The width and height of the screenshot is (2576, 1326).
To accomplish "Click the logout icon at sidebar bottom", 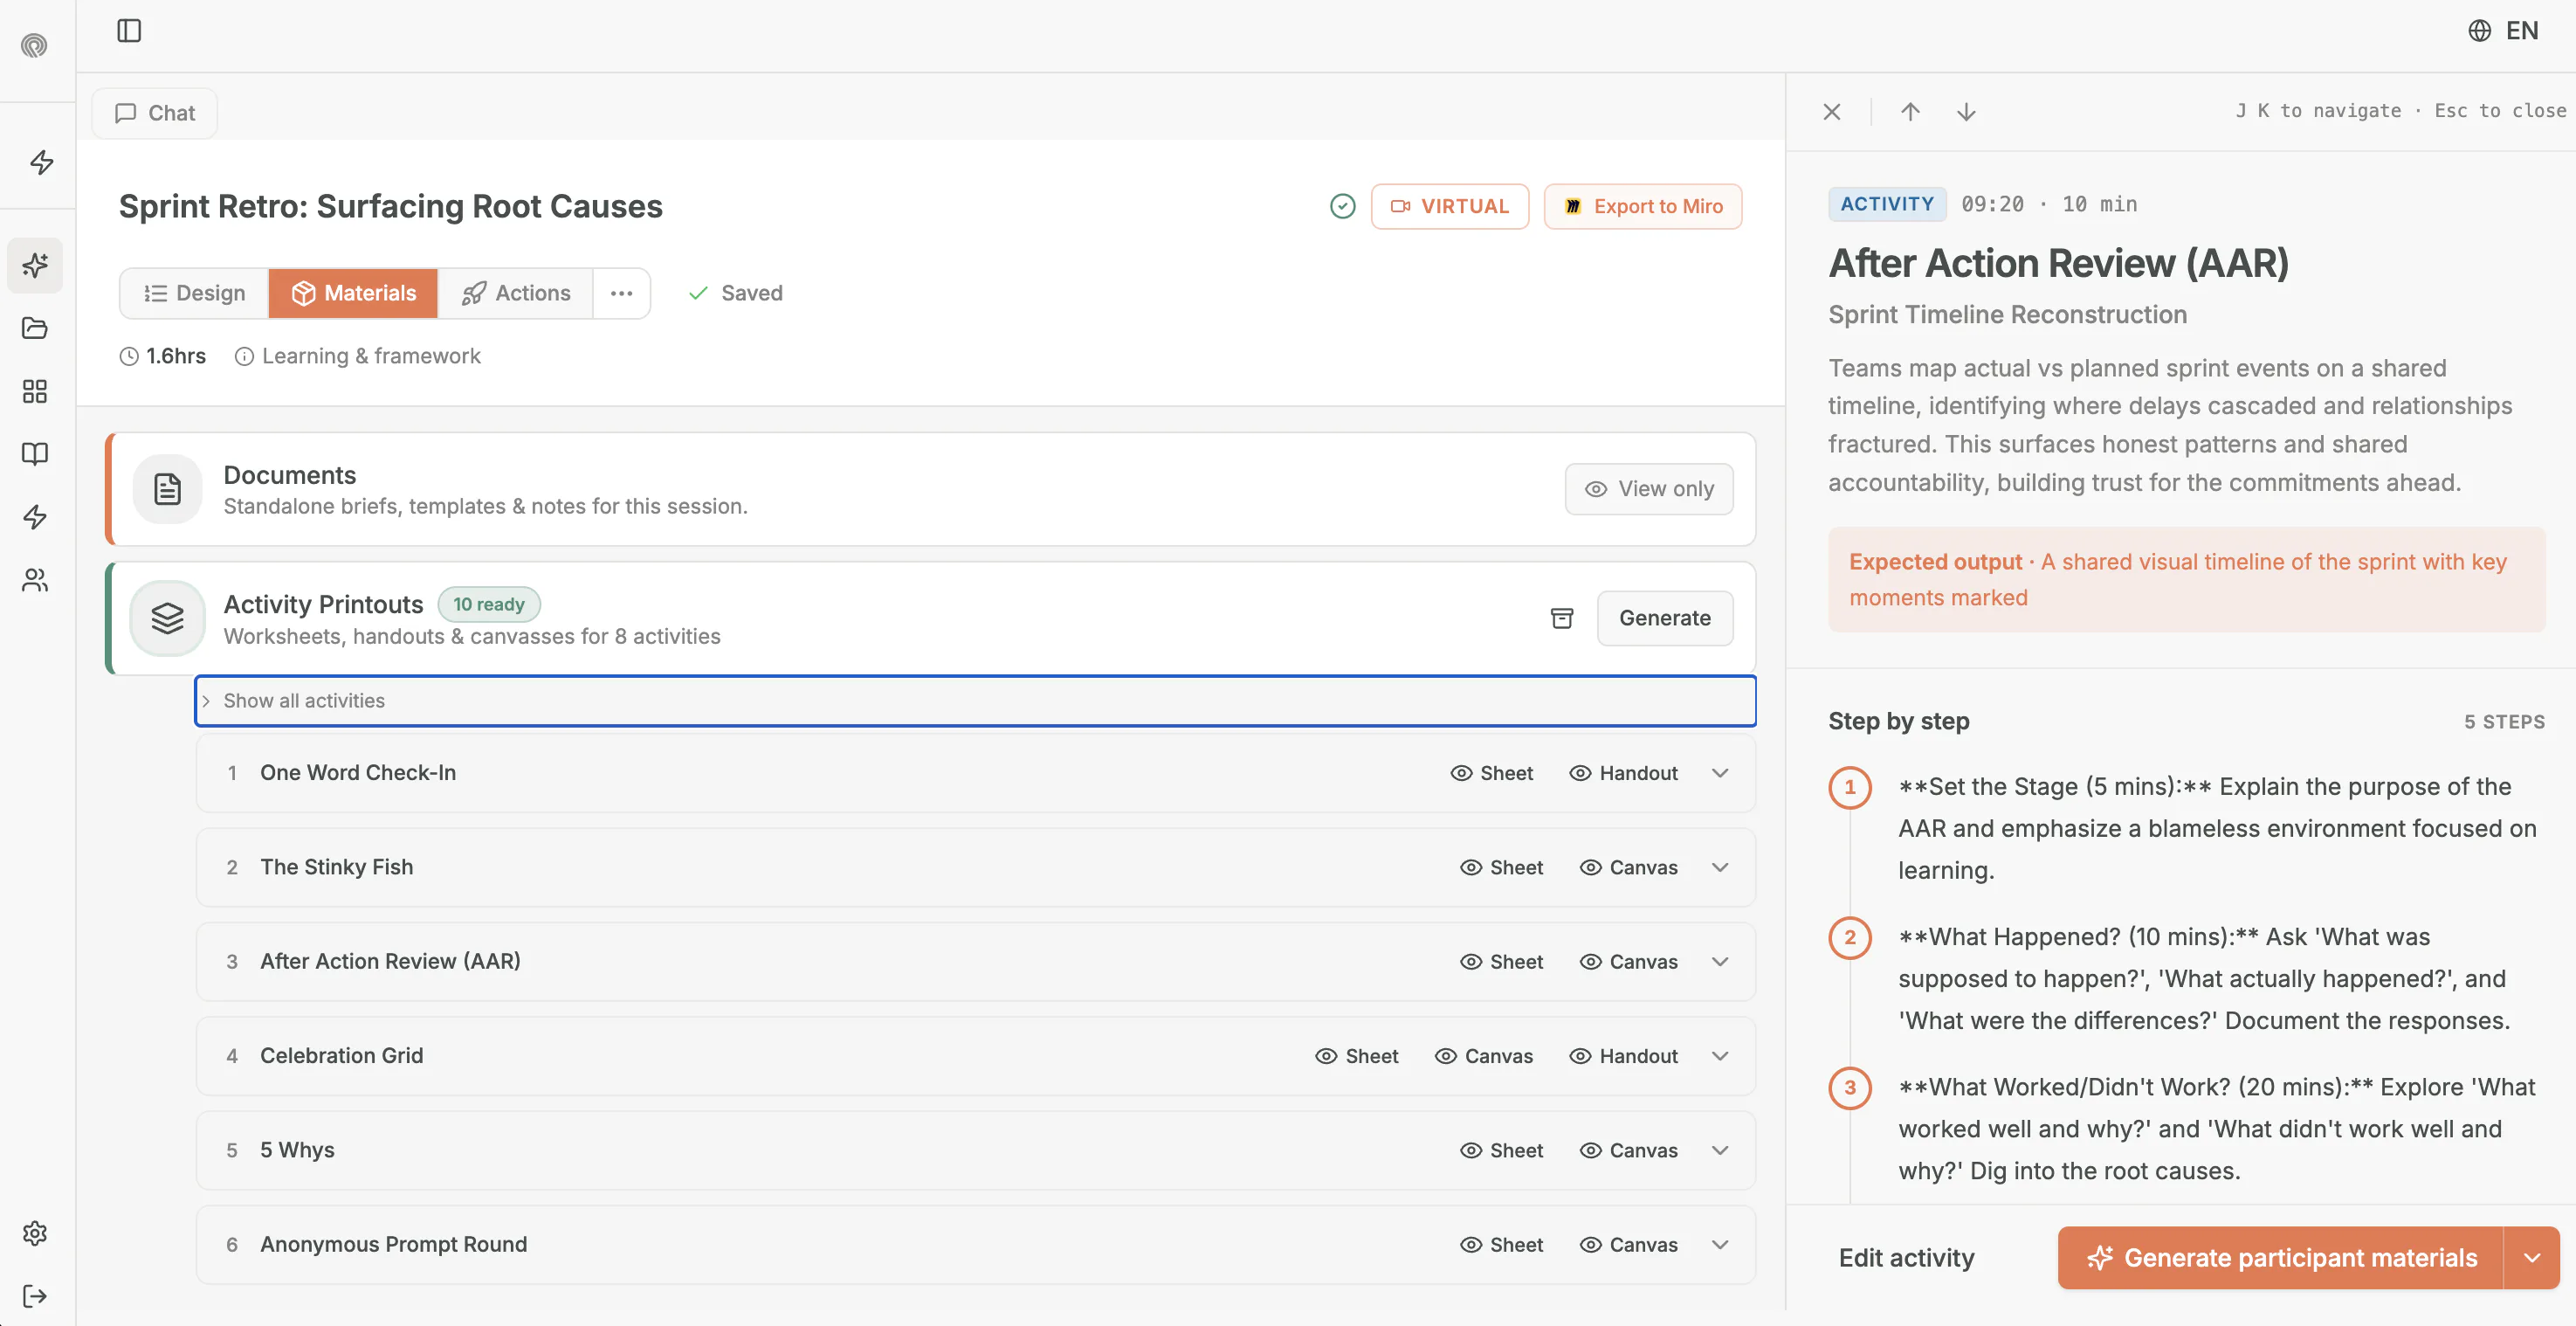I will coord(35,1296).
